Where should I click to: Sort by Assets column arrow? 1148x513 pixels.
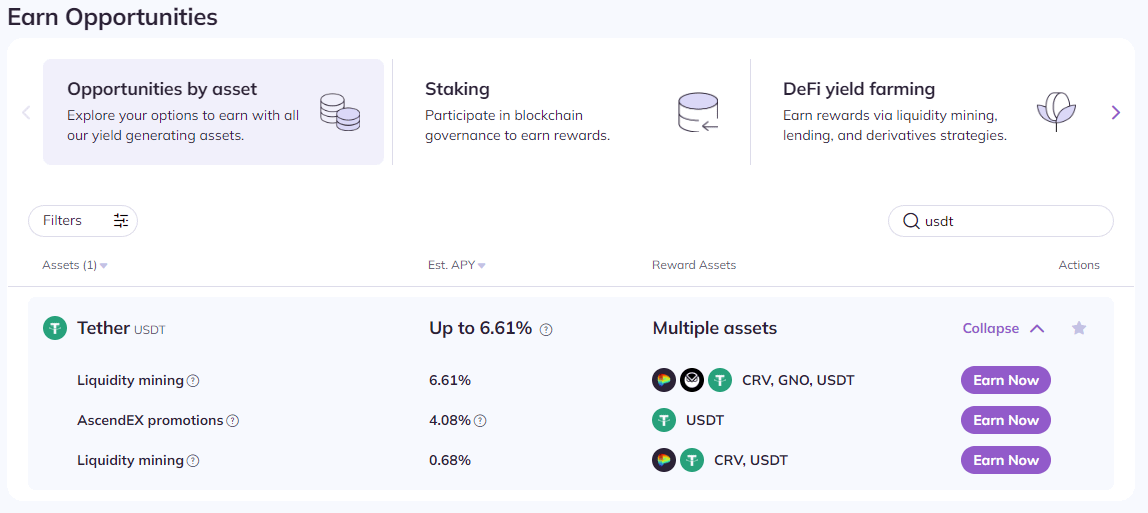(x=104, y=266)
